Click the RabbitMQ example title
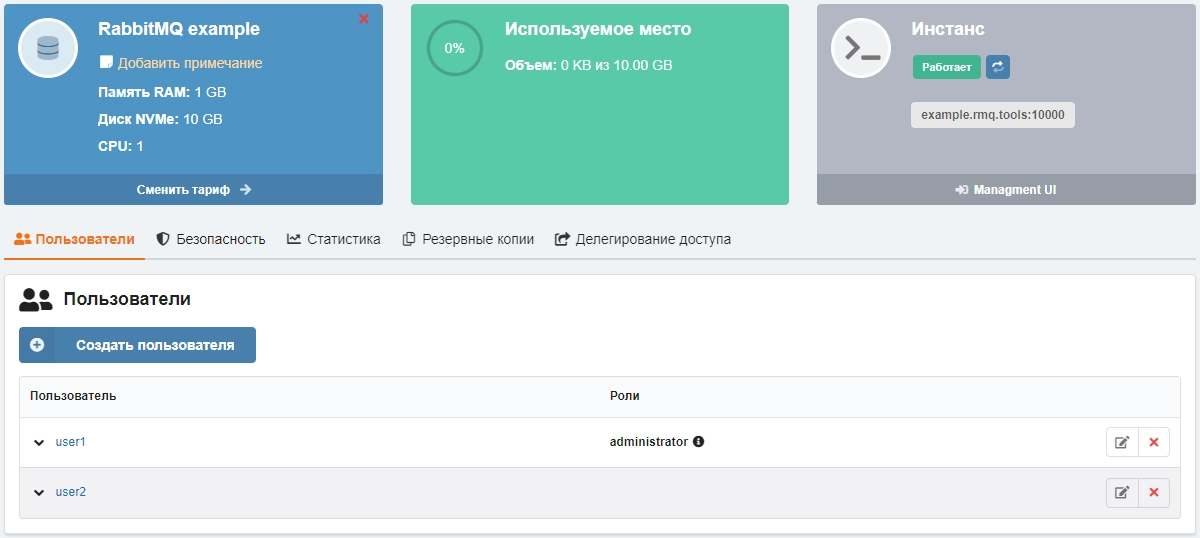This screenshot has width=1200, height=538. 179,29
